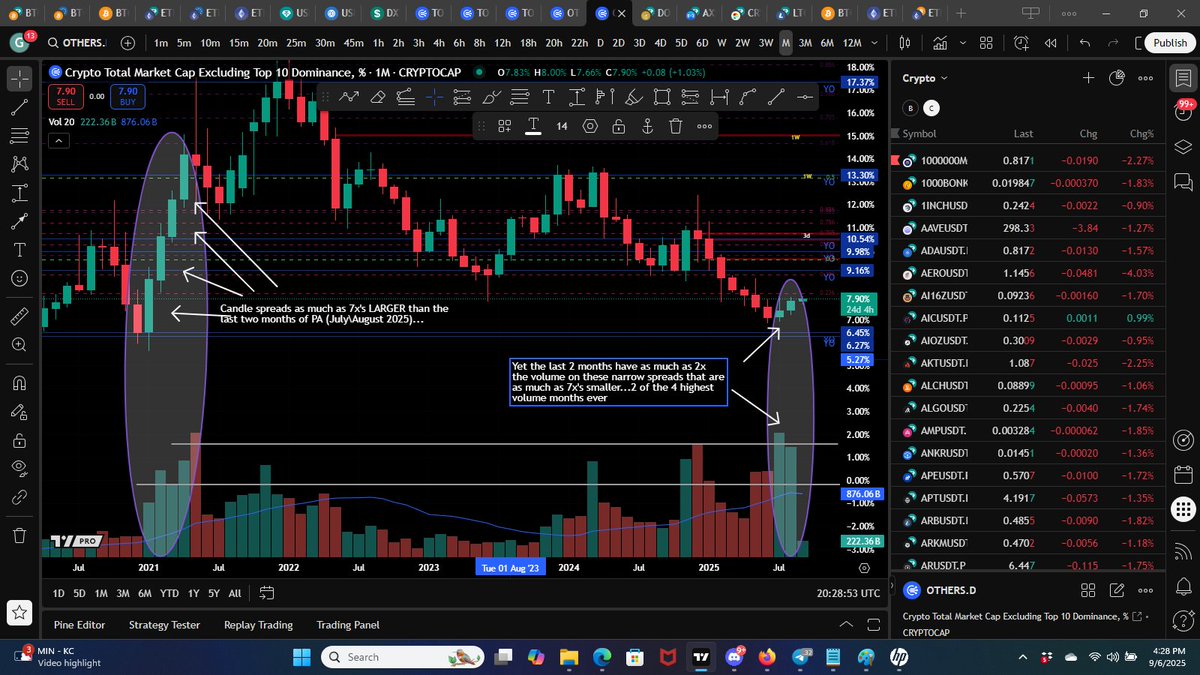The height and width of the screenshot is (675, 1200).
Task: Toggle the lock icon on the floating toolbar
Action: click(x=618, y=126)
